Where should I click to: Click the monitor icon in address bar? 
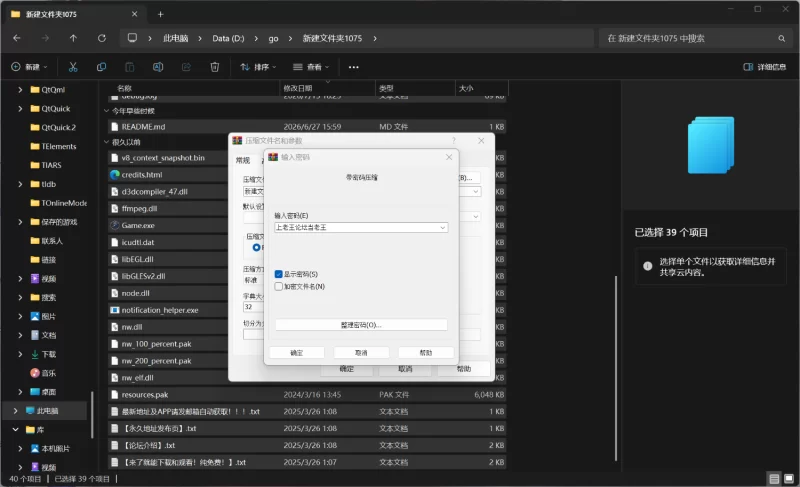click(132, 38)
